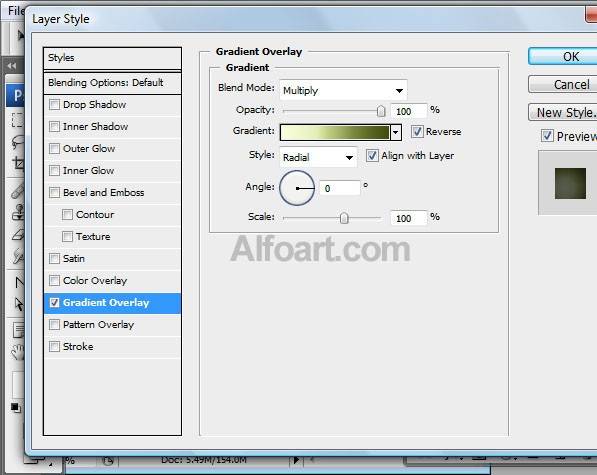Click the Angle value input field
This screenshot has height=475, width=597.
pos(340,188)
